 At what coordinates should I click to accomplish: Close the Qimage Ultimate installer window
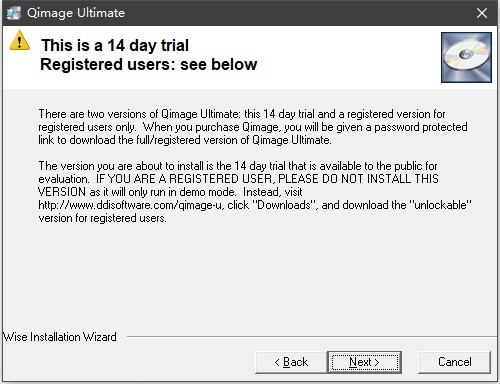[x=482, y=13]
